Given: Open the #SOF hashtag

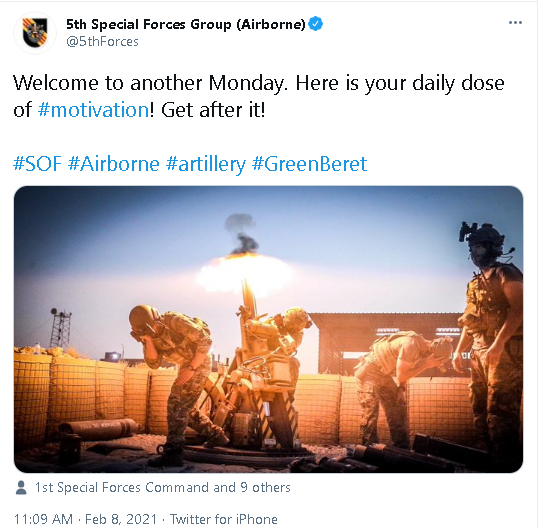Looking at the screenshot, I should [37, 163].
